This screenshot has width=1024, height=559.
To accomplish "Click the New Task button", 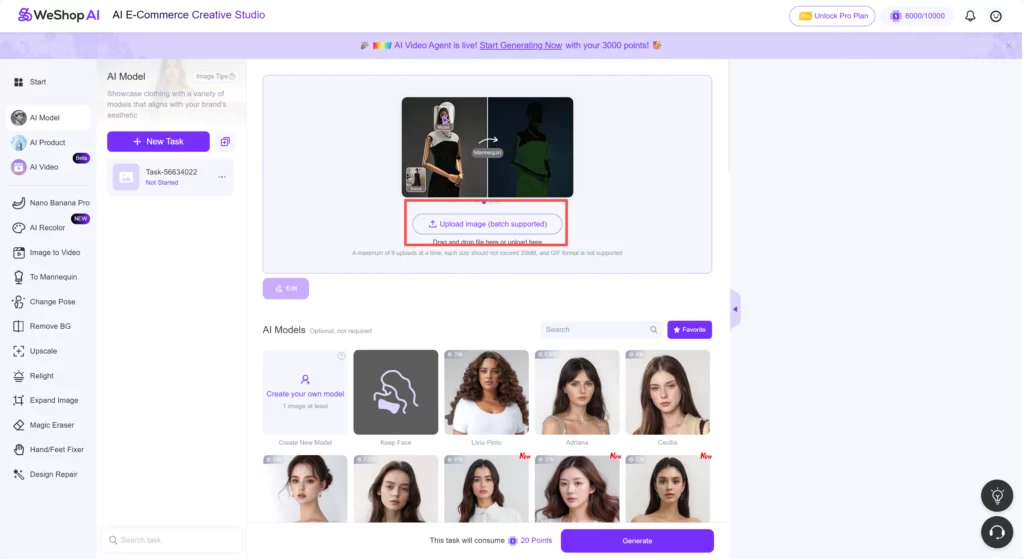I will (x=159, y=142).
